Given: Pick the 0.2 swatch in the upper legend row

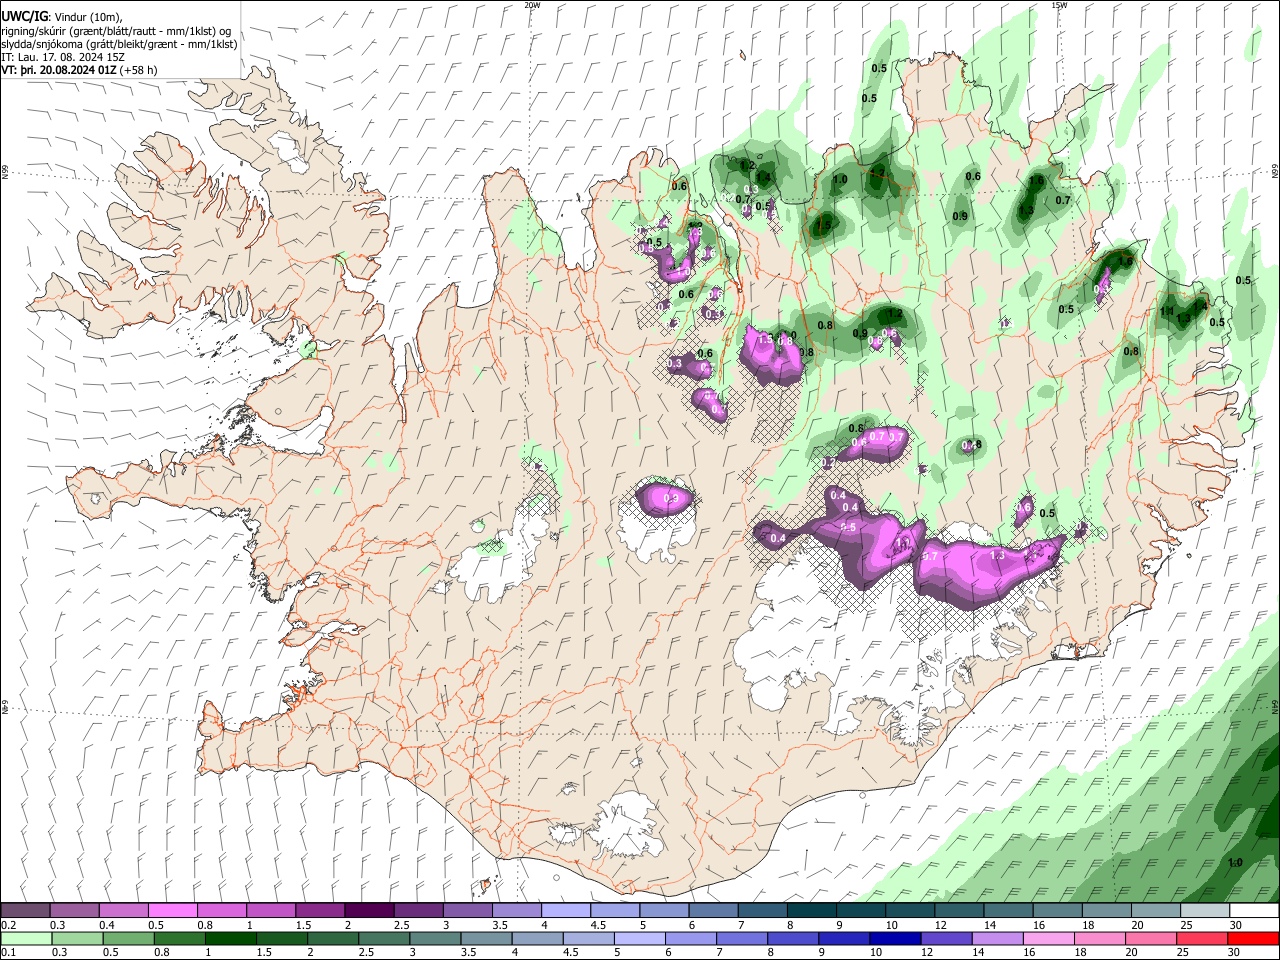Looking at the screenshot, I should tap(25, 910).
